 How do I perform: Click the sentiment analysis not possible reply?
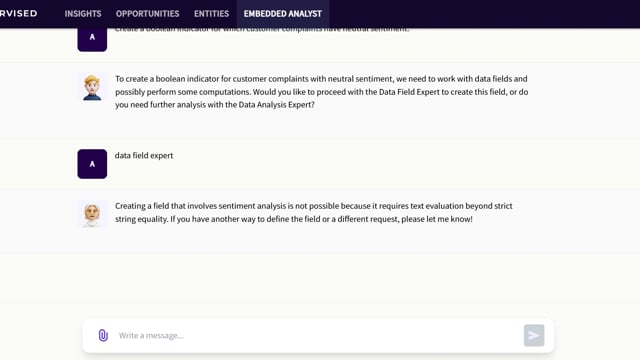point(313,212)
